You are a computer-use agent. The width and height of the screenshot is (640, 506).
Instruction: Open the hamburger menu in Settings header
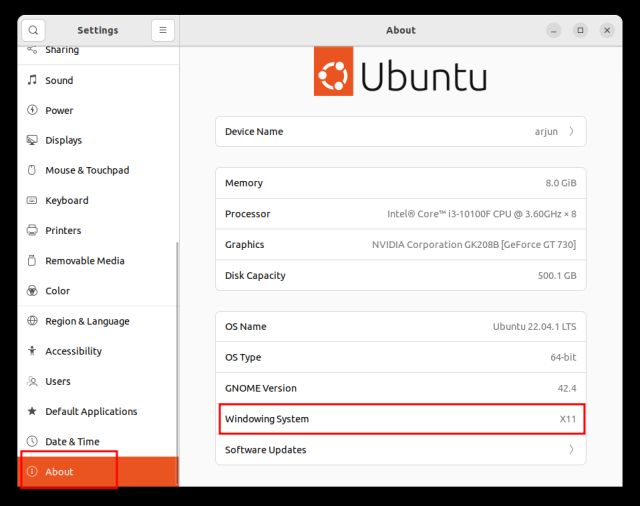163,30
